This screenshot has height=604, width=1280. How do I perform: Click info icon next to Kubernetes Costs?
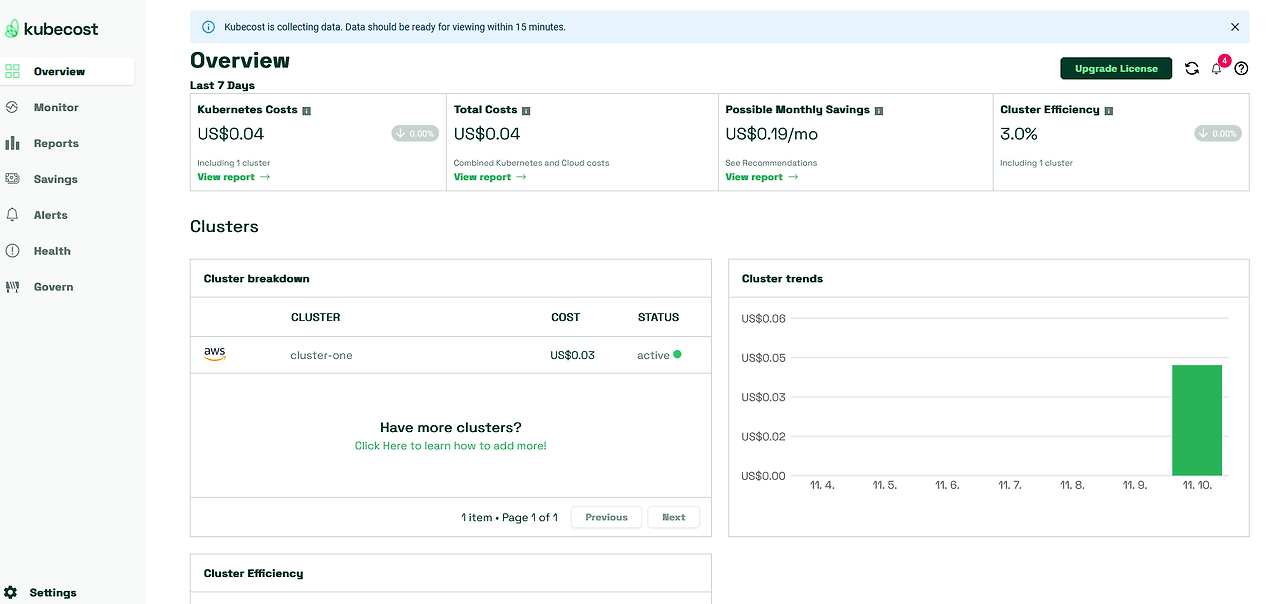point(307,111)
